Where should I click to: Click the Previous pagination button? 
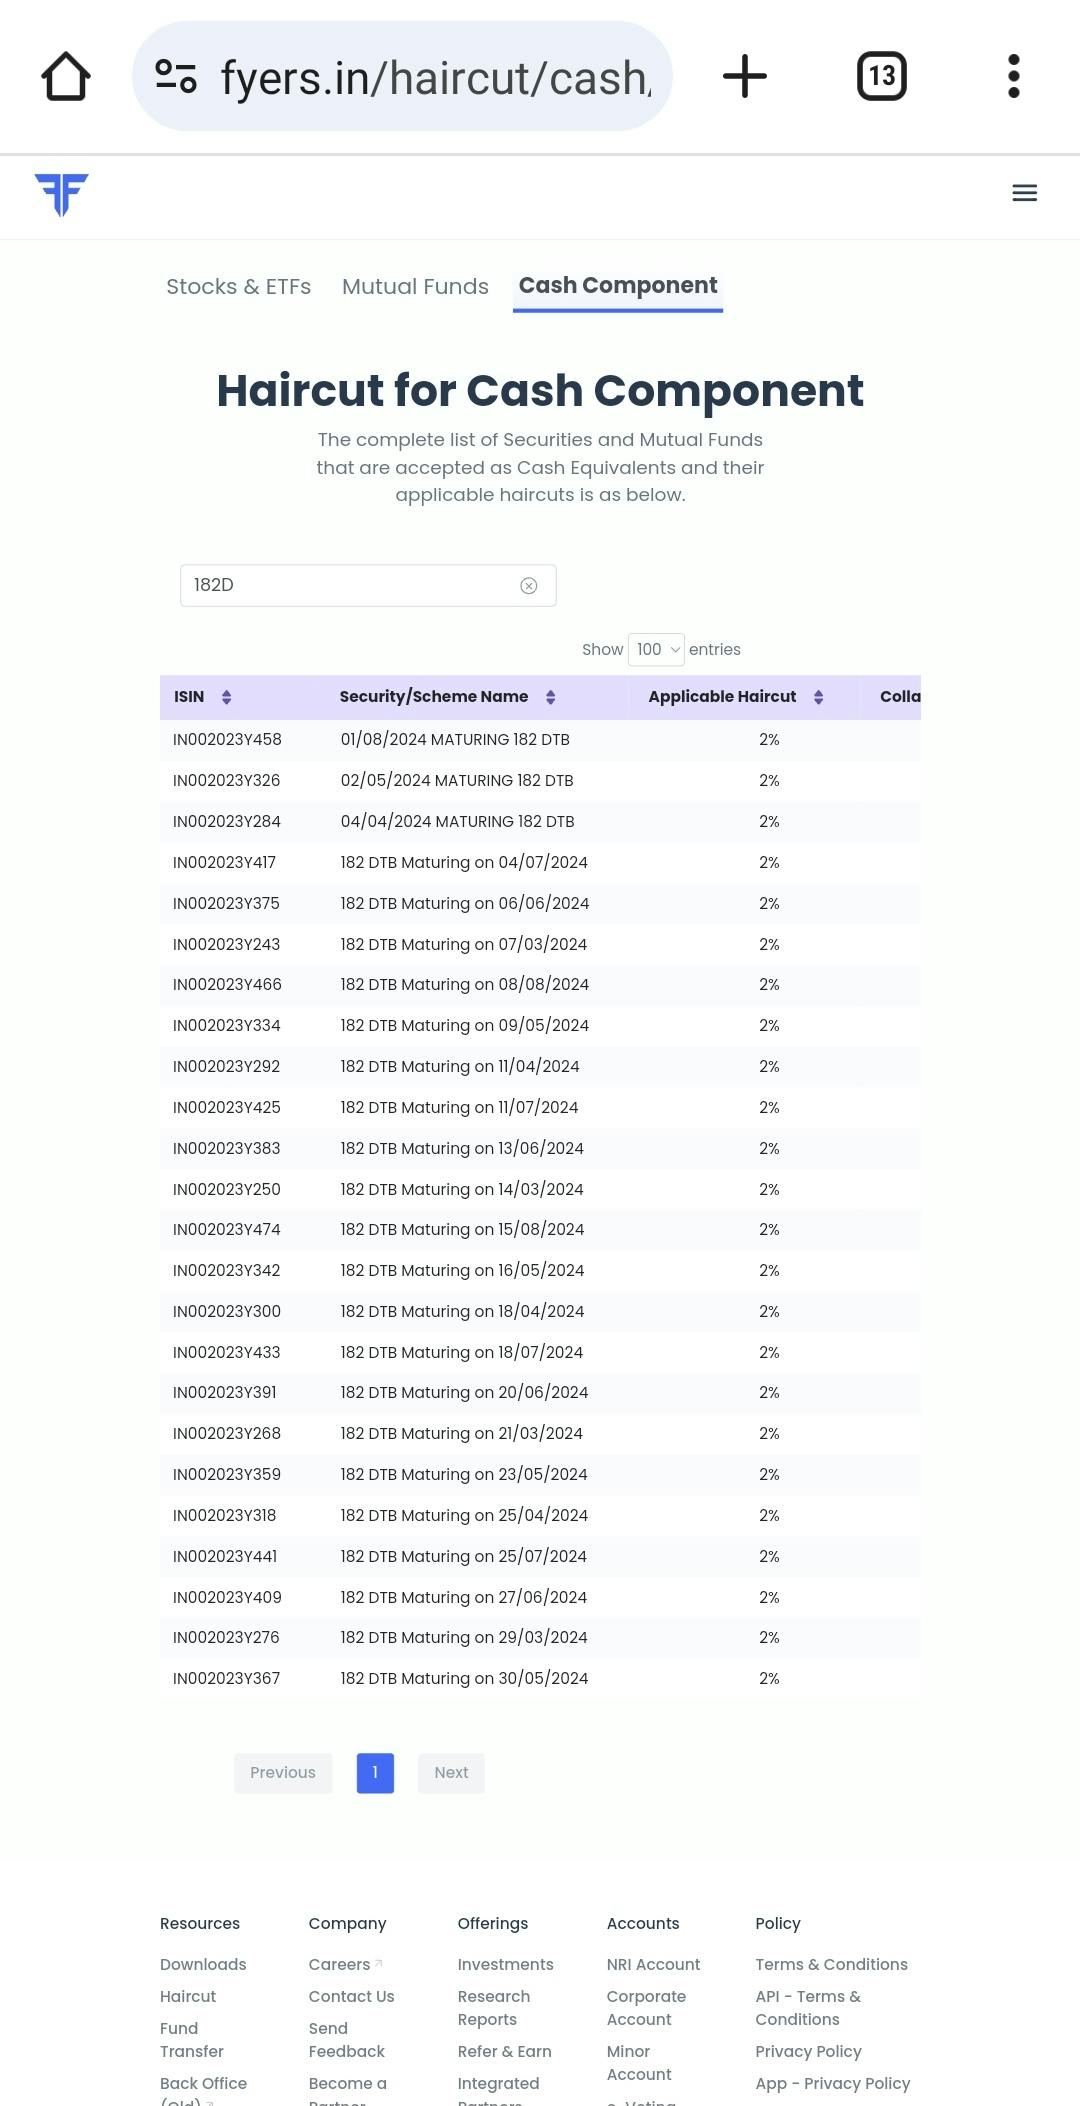click(283, 1773)
